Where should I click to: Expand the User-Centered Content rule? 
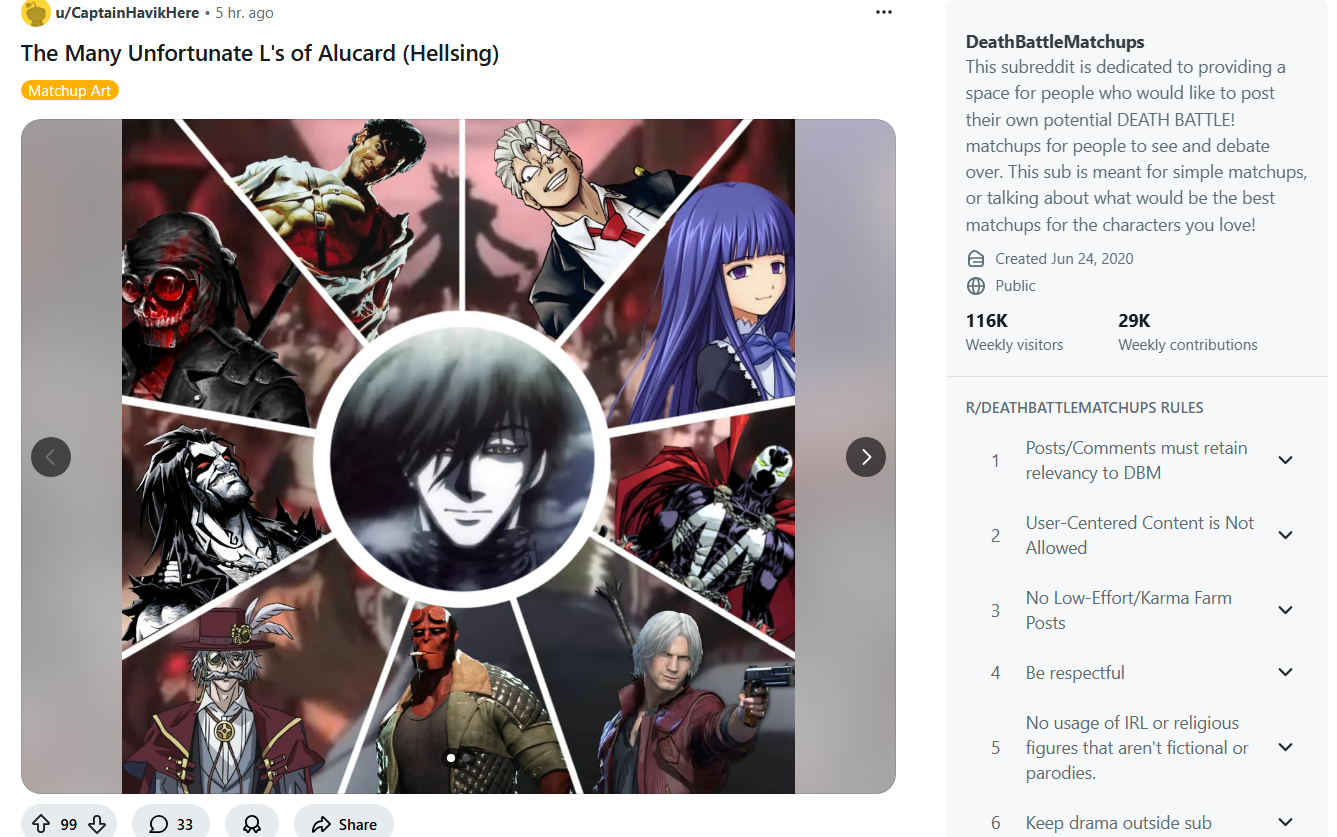tap(1286, 535)
